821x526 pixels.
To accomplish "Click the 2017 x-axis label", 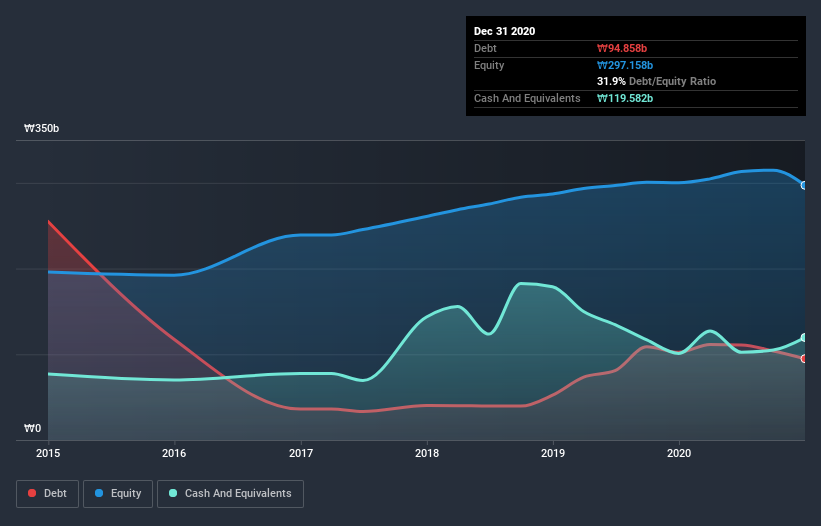I will pos(301,453).
